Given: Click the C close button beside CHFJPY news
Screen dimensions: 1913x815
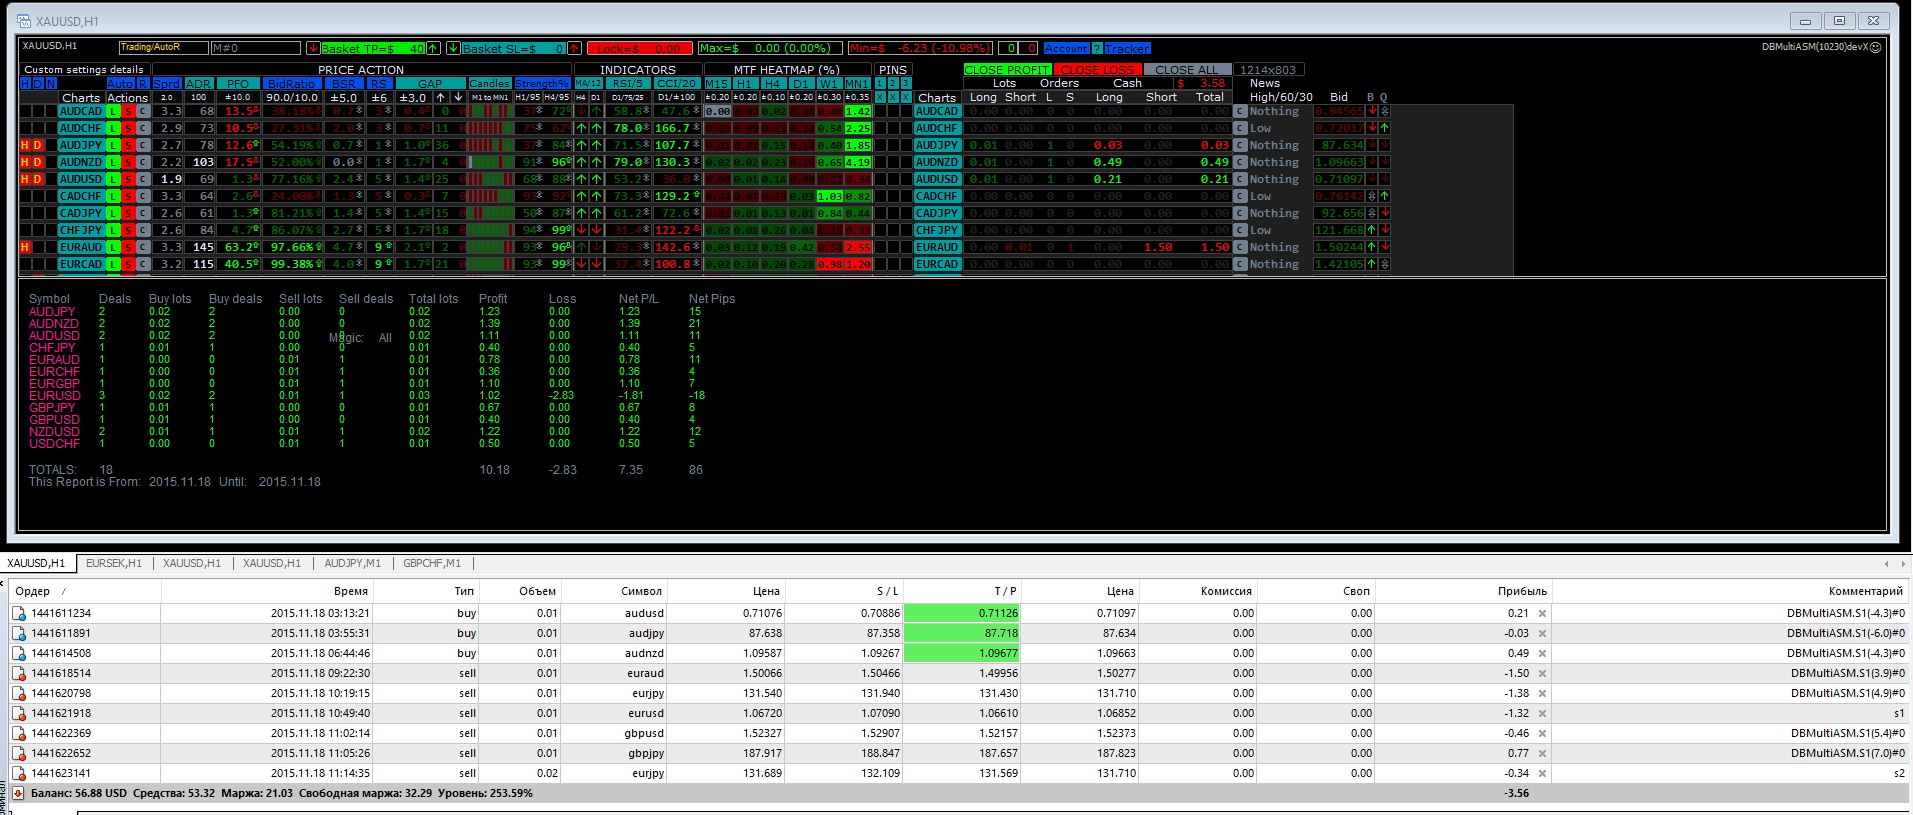Looking at the screenshot, I should (1240, 230).
